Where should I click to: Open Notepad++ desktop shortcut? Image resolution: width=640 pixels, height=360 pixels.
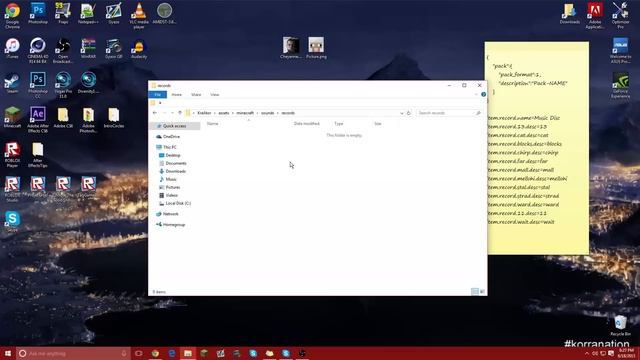click(x=88, y=13)
